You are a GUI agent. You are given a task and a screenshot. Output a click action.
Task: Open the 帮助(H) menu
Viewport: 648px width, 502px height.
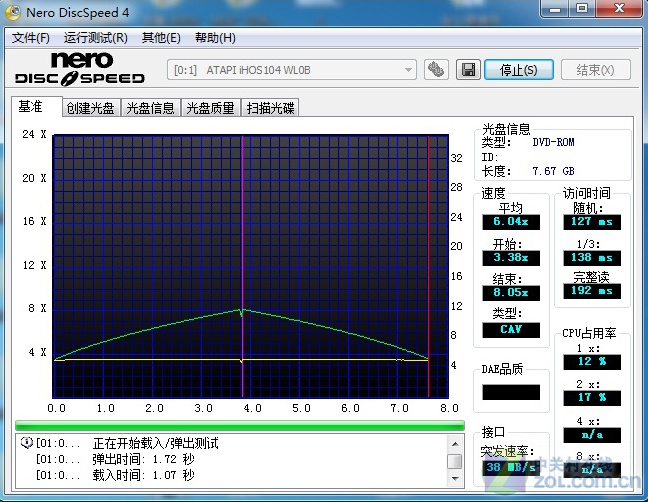[215, 38]
